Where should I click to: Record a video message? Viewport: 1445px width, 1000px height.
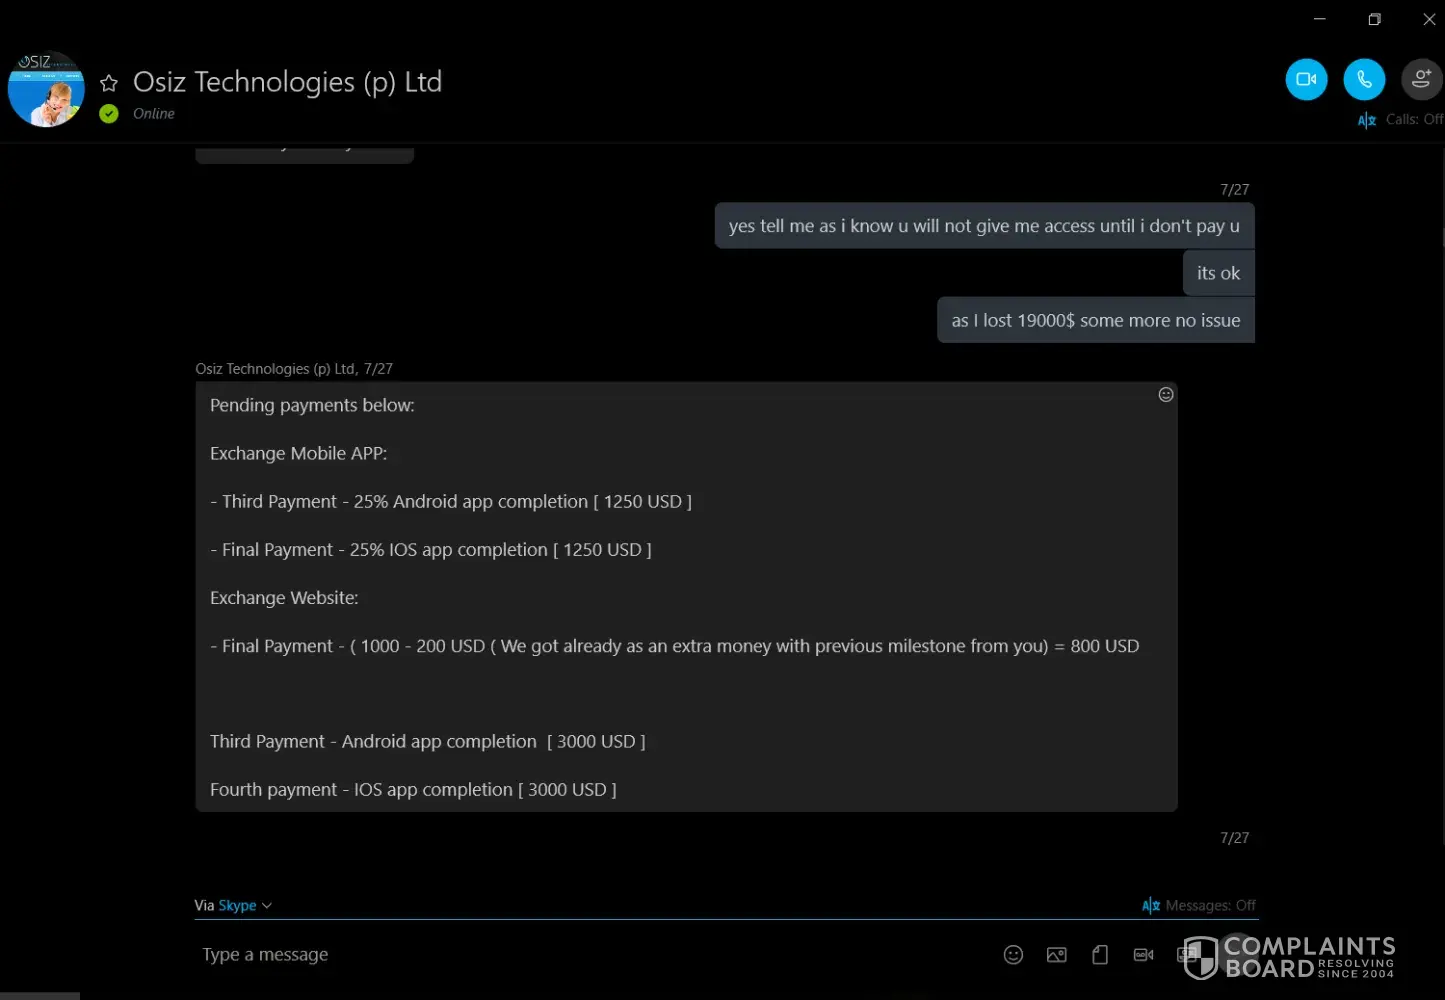click(x=1144, y=955)
